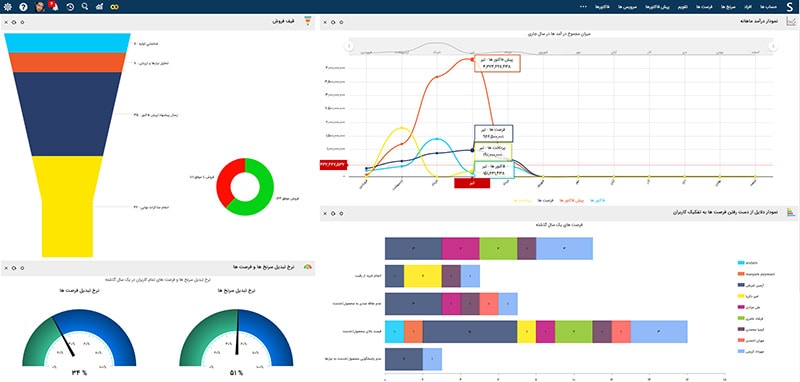The width and height of the screenshot is (800, 382).
Task: Click the yellow infinity icon
Action: [115, 7]
